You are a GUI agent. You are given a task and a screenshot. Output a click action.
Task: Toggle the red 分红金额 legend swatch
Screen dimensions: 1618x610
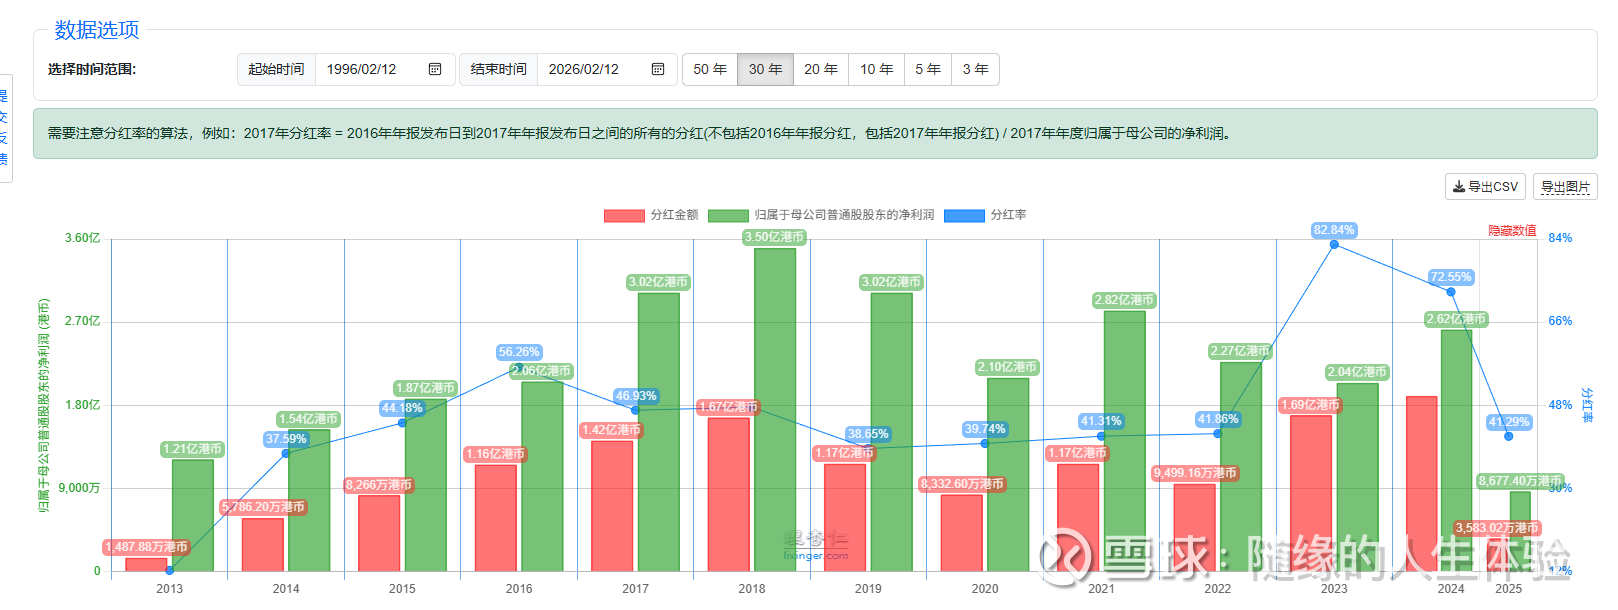(x=624, y=216)
